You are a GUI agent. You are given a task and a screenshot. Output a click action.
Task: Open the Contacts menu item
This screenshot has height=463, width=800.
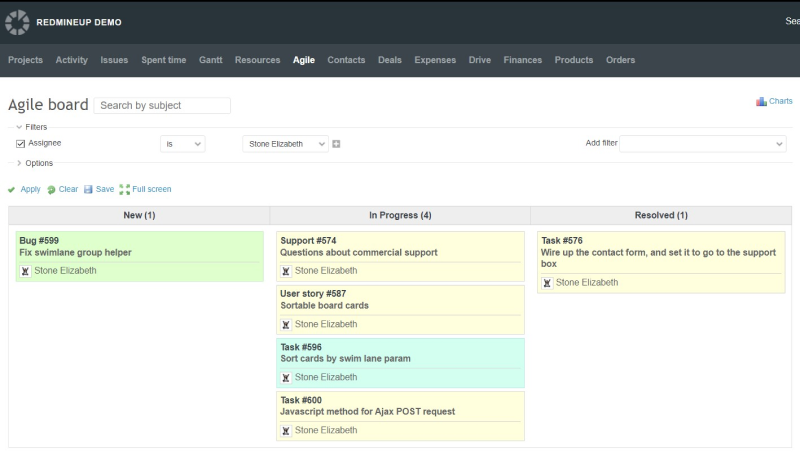(x=346, y=60)
